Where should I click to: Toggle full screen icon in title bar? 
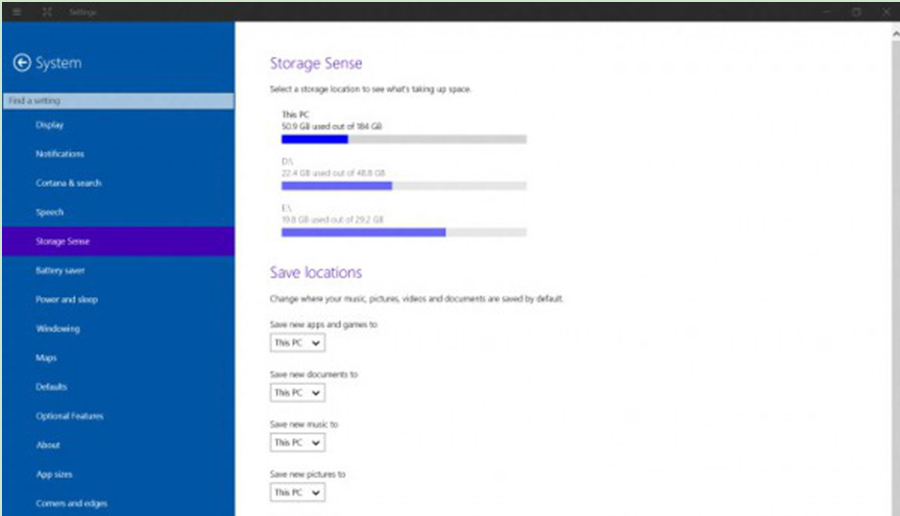[x=47, y=11]
